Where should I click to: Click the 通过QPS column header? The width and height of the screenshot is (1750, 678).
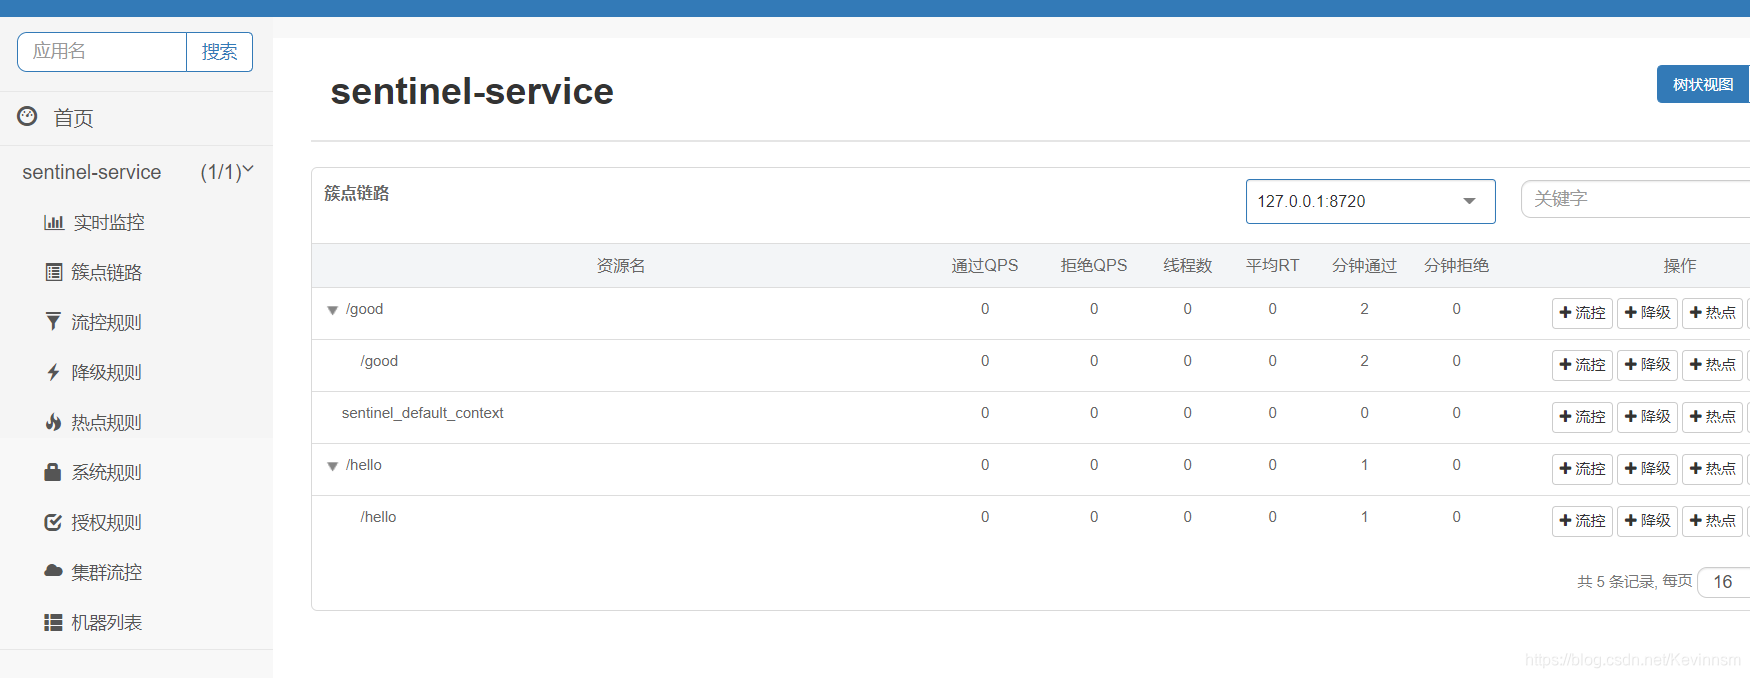985,266
